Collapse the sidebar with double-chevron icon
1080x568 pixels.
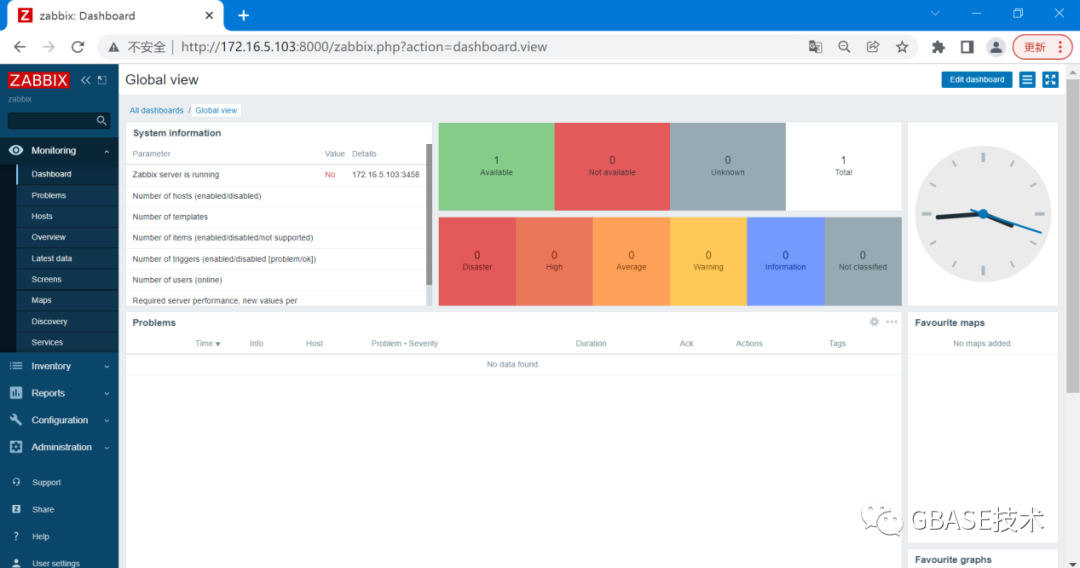point(85,80)
